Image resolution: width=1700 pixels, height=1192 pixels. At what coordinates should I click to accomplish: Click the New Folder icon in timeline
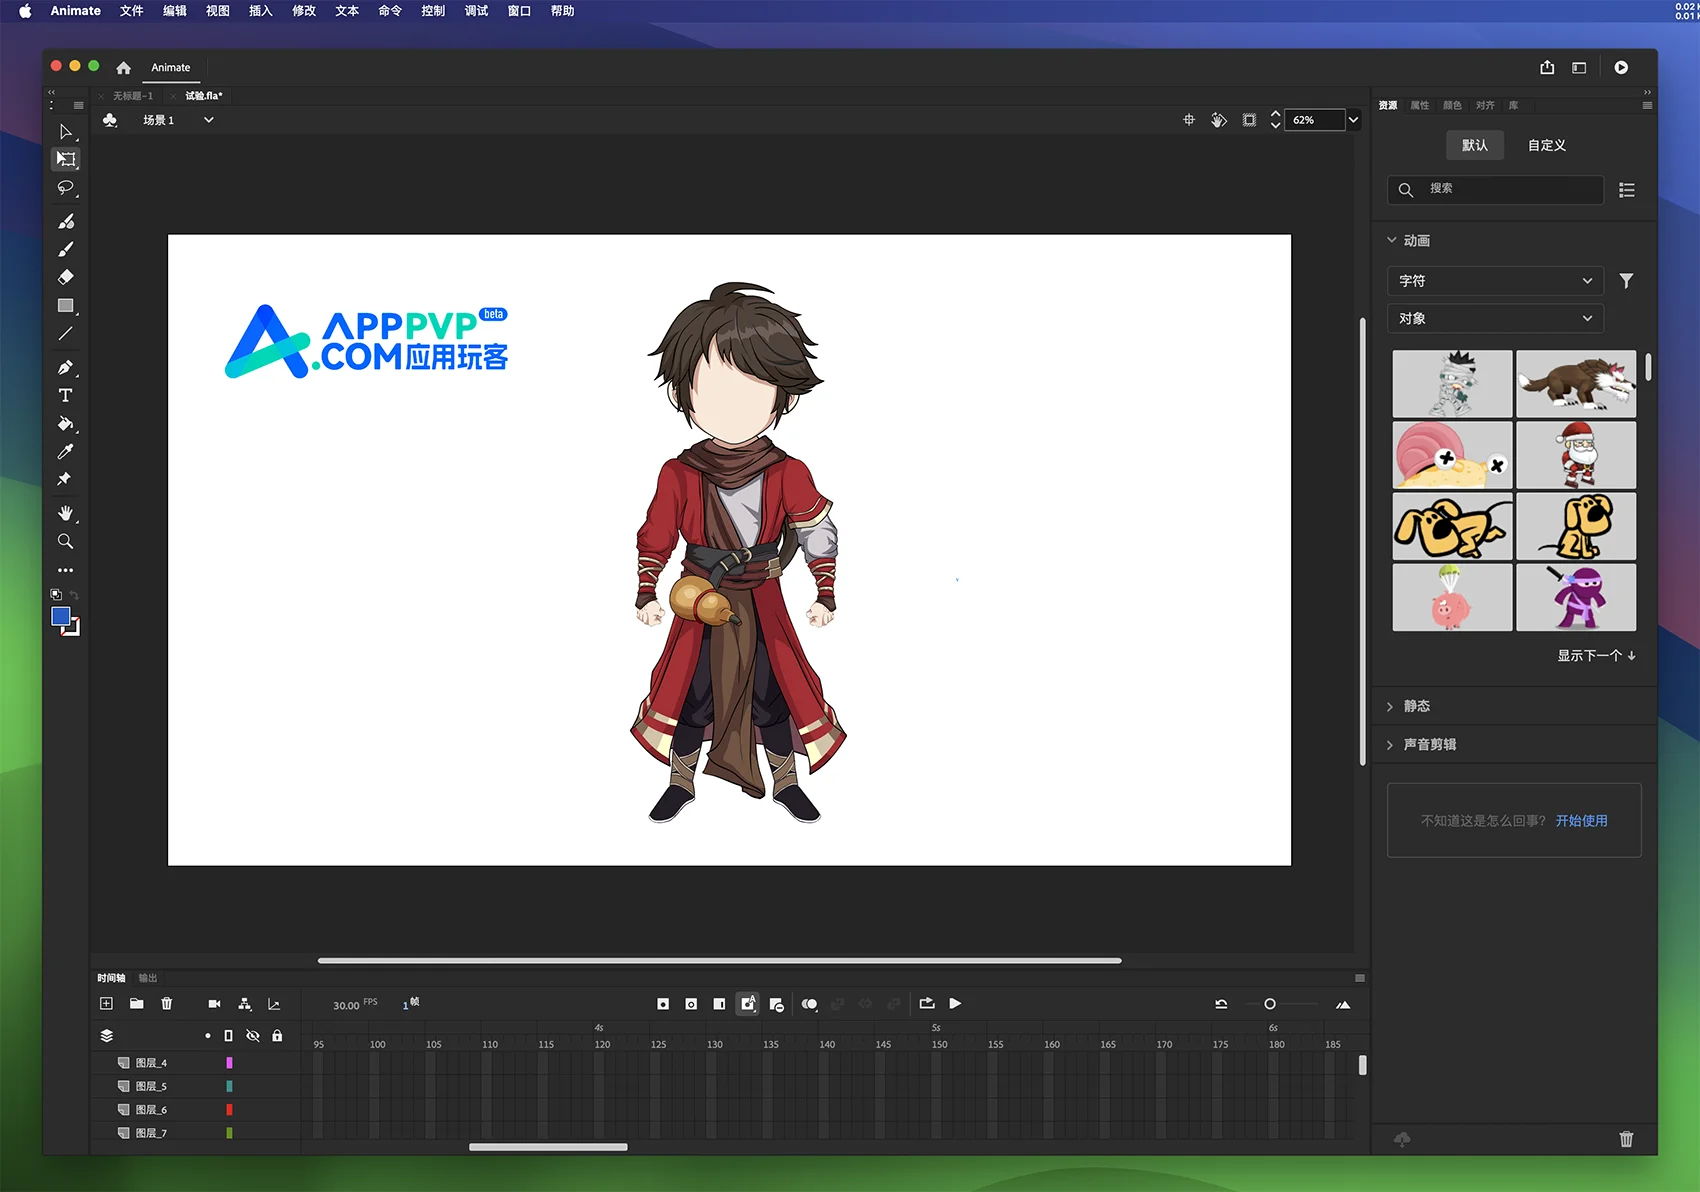click(x=137, y=1003)
